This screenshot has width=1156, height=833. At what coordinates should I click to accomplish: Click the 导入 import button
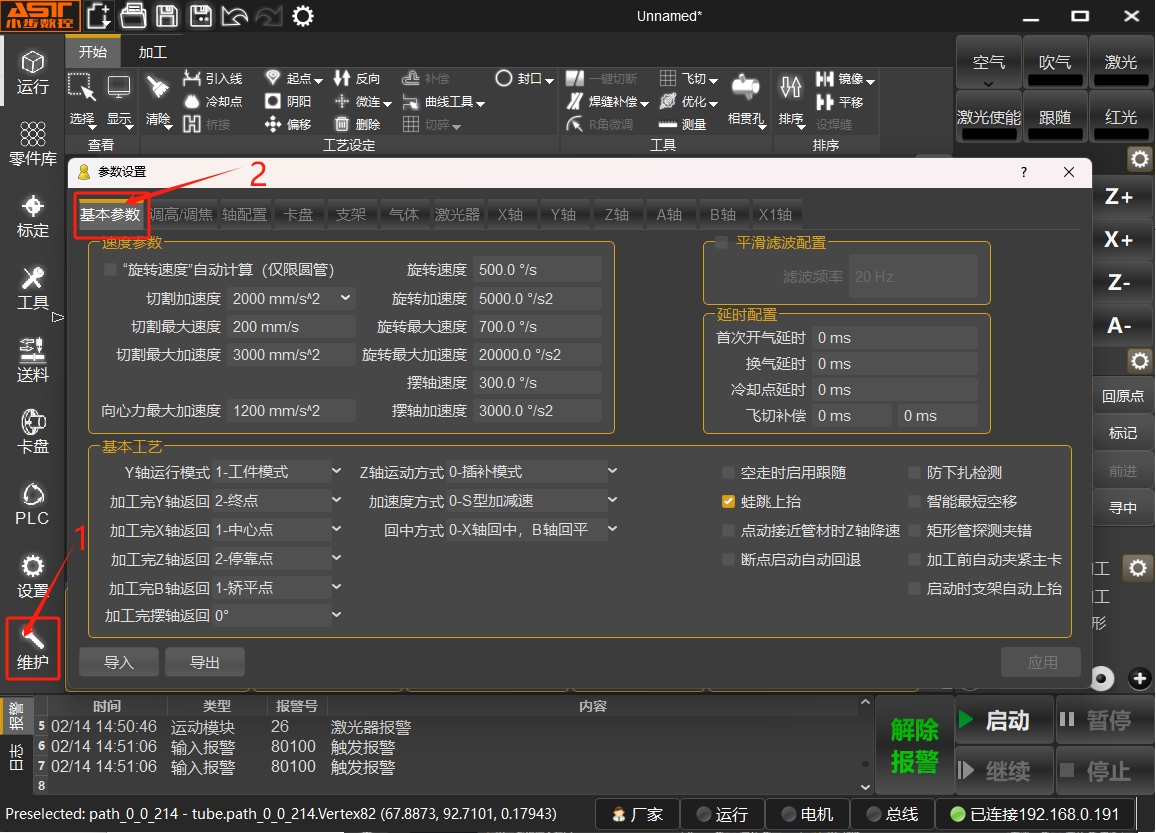pyautogui.click(x=118, y=662)
